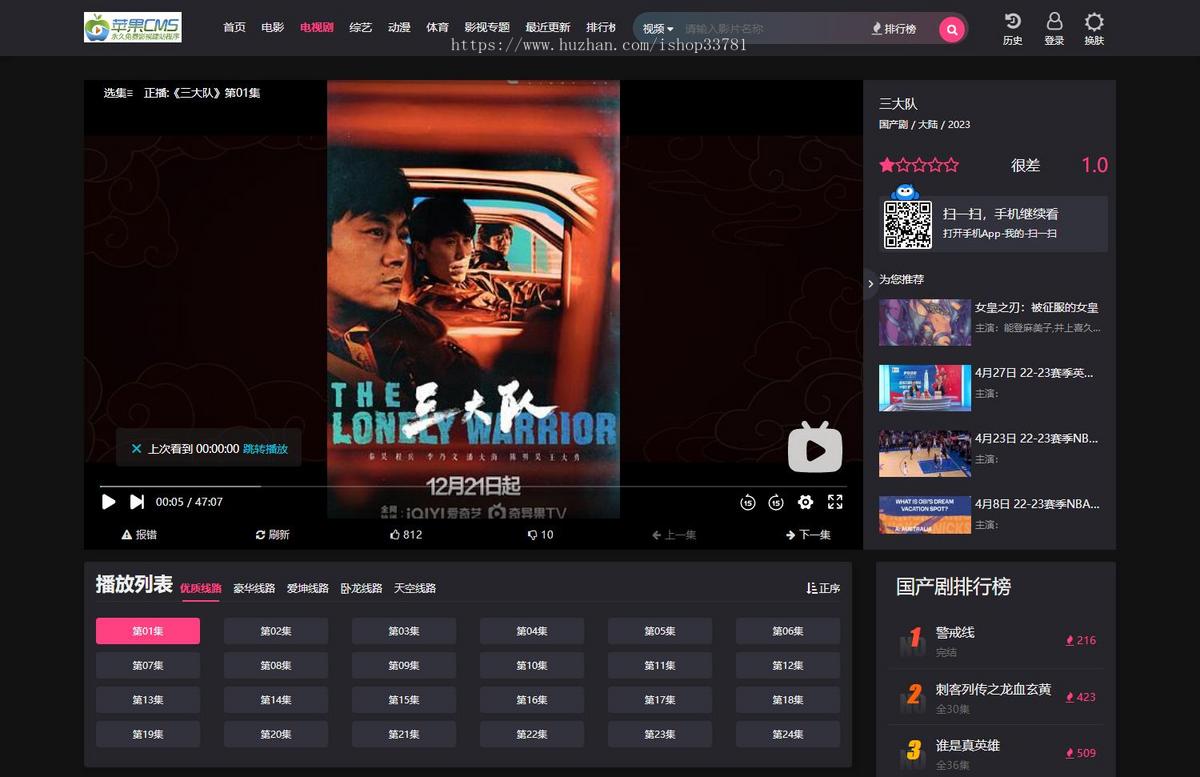Open player settings gear

tap(805, 502)
